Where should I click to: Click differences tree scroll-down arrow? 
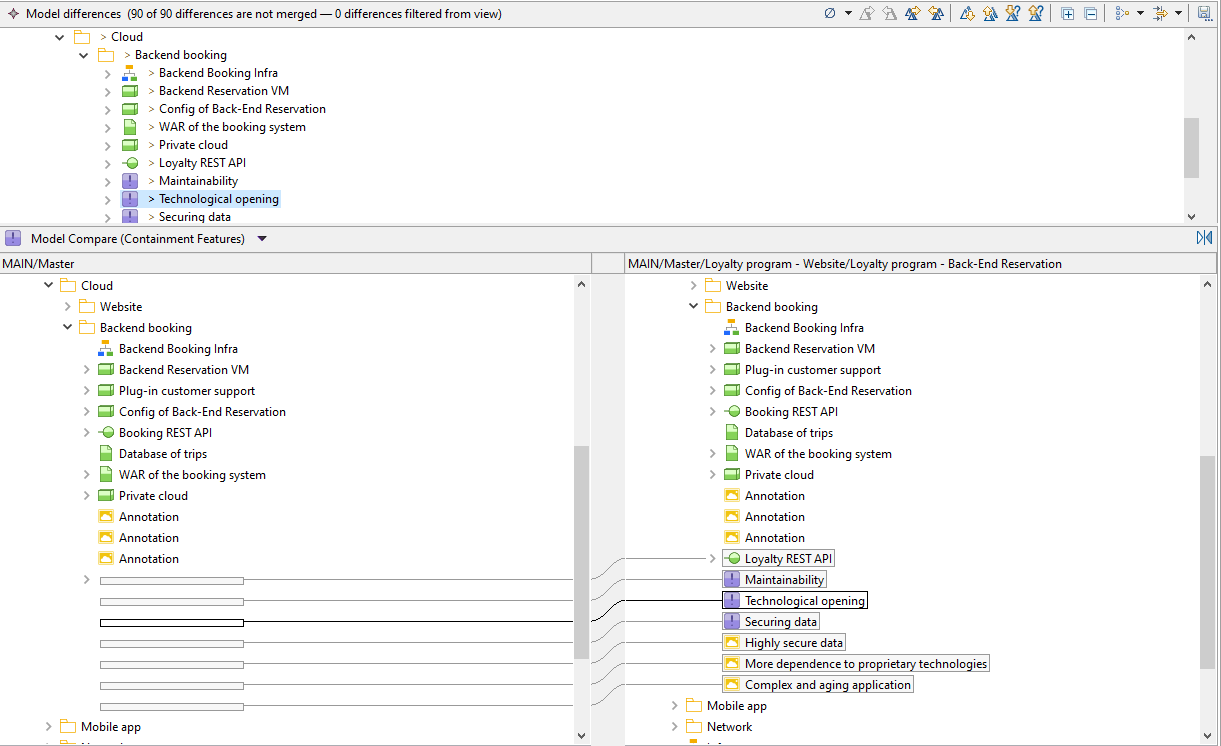1191,216
